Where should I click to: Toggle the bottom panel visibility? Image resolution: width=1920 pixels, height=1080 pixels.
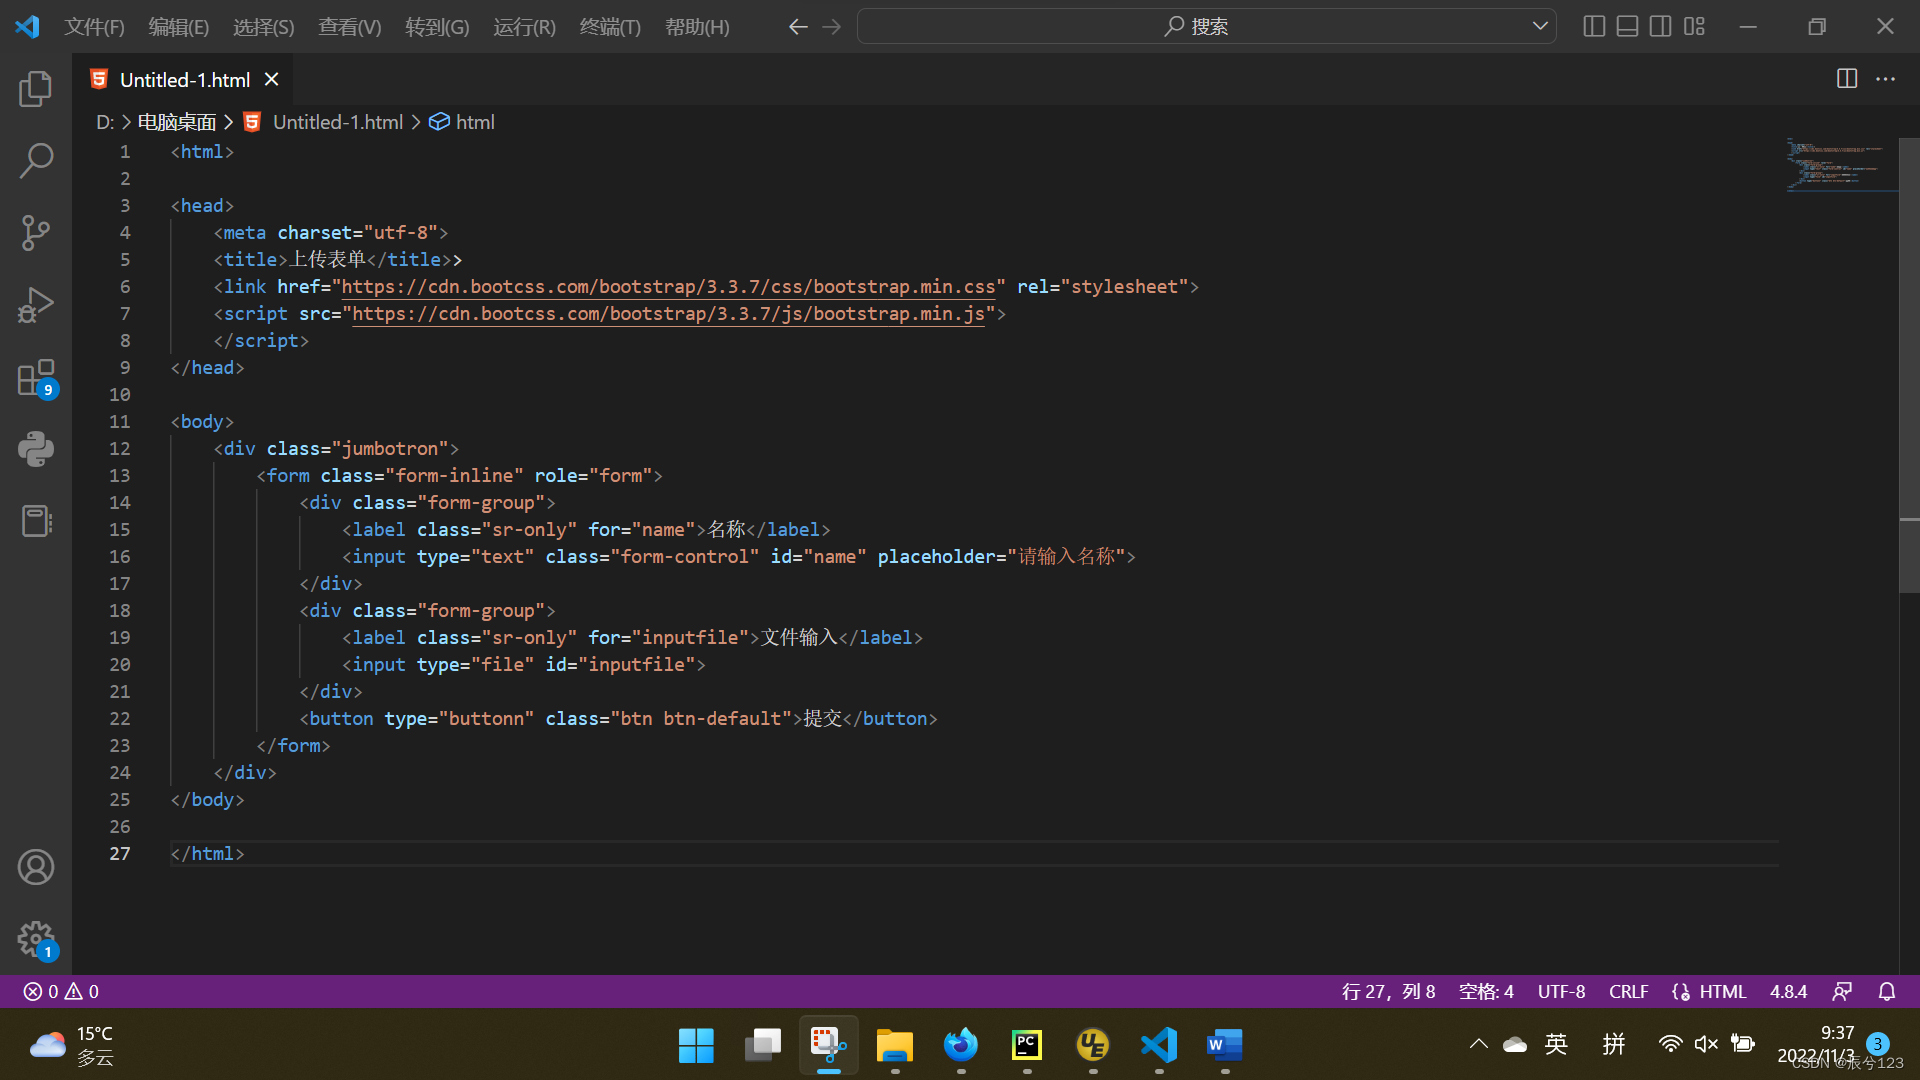pyautogui.click(x=1627, y=26)
